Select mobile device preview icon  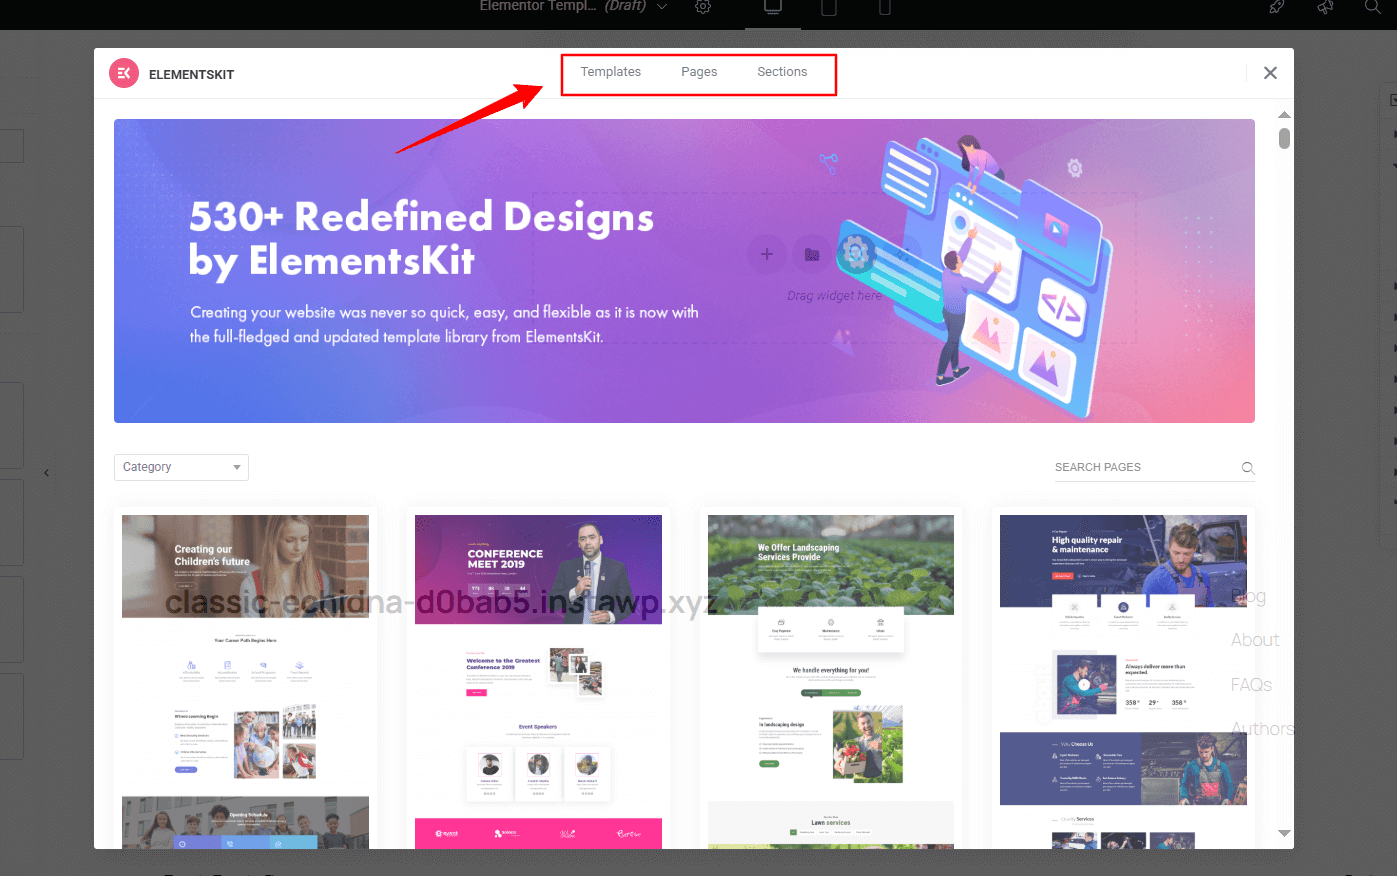pyautogui.click(x=884, y=7)
